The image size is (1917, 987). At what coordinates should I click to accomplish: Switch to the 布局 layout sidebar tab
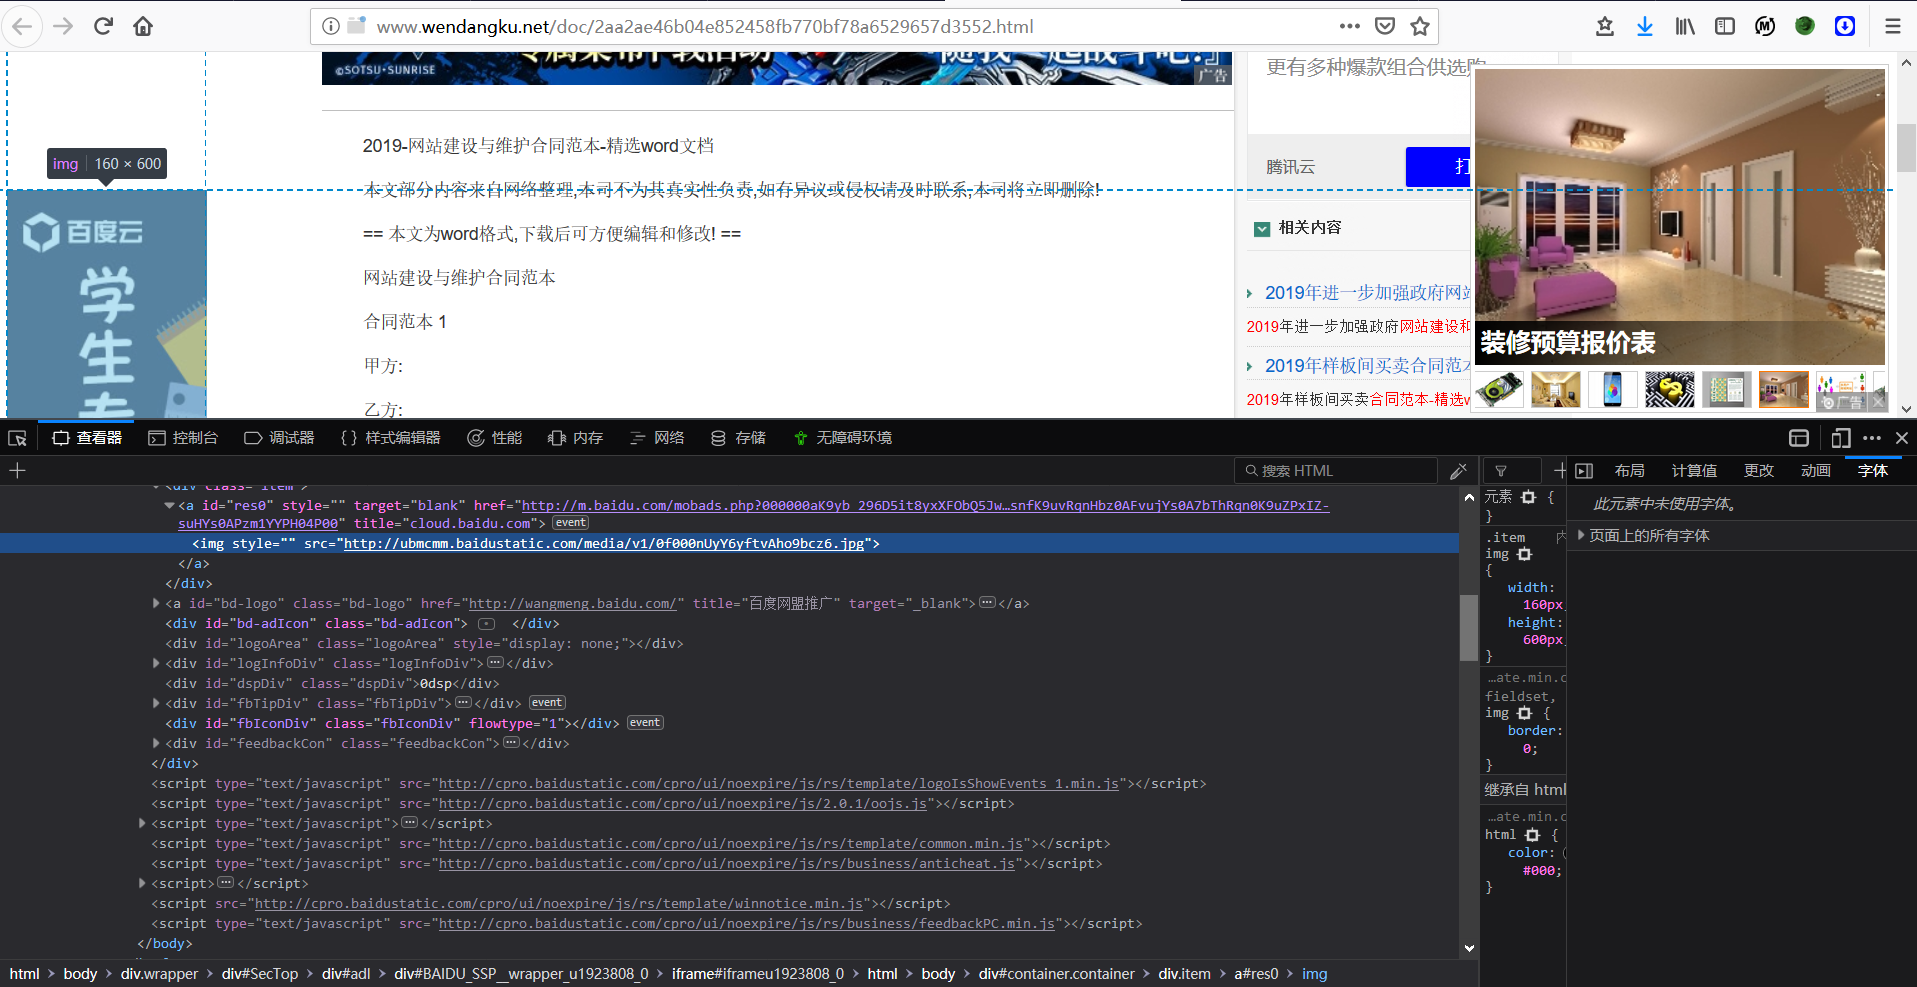(1629, 470)
